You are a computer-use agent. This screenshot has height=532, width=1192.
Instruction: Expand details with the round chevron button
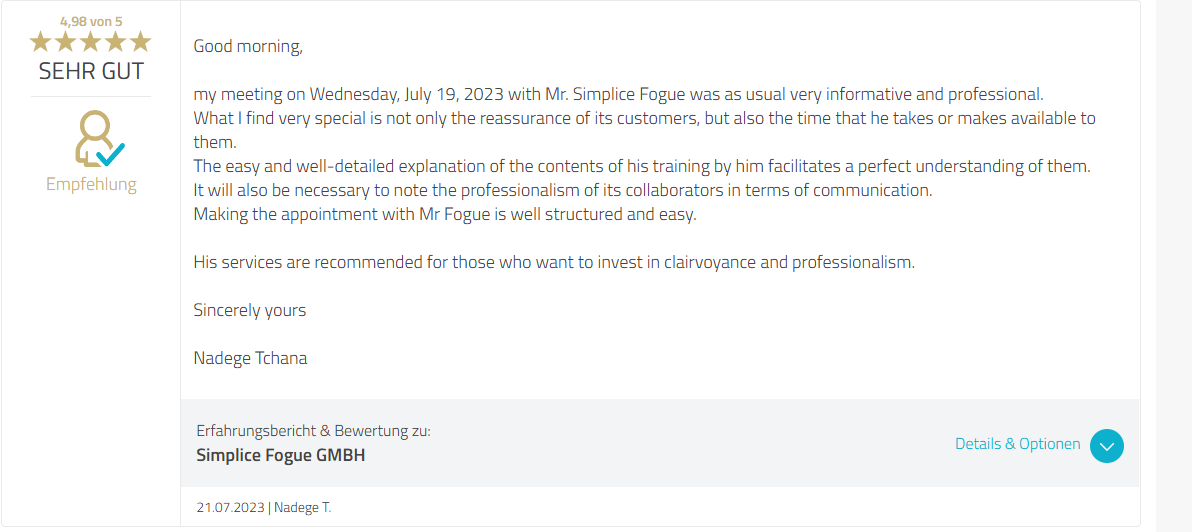coord(1106,446)
